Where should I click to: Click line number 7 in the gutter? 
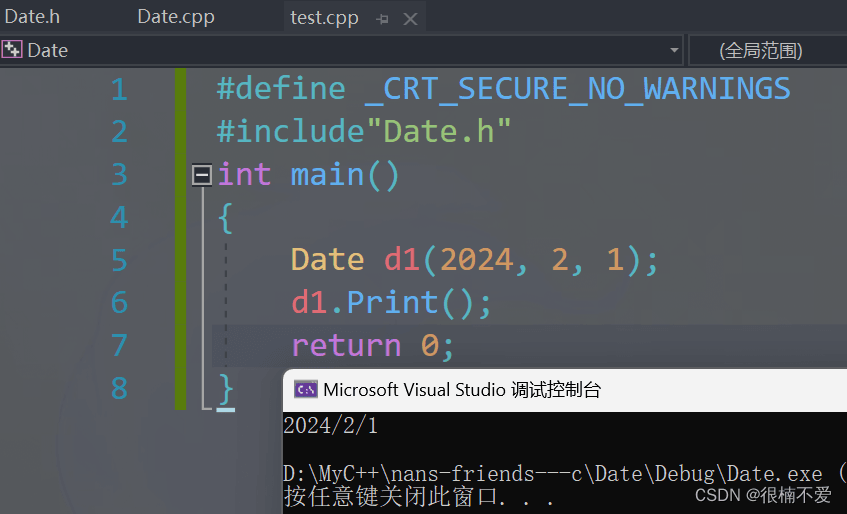point(119,346)
